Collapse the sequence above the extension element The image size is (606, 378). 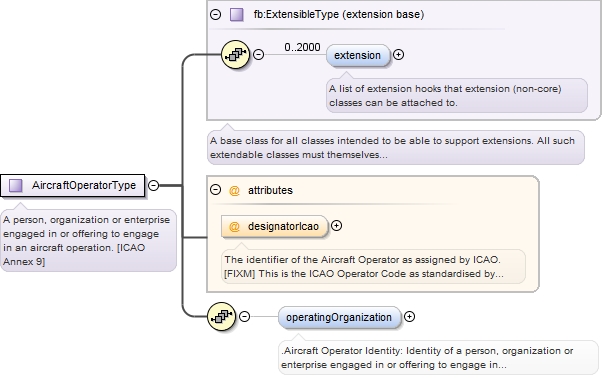(259, 54)
